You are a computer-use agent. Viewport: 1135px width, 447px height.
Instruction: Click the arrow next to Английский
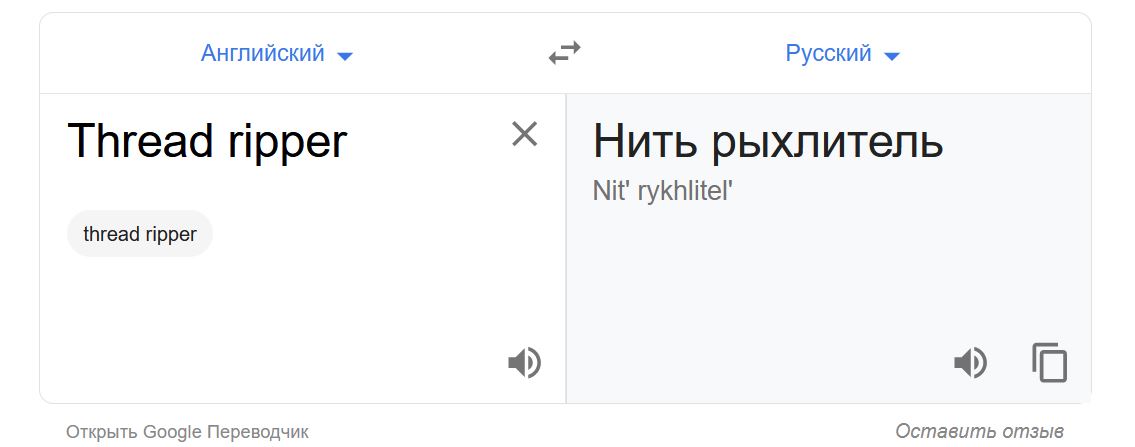tap(345, 56)
